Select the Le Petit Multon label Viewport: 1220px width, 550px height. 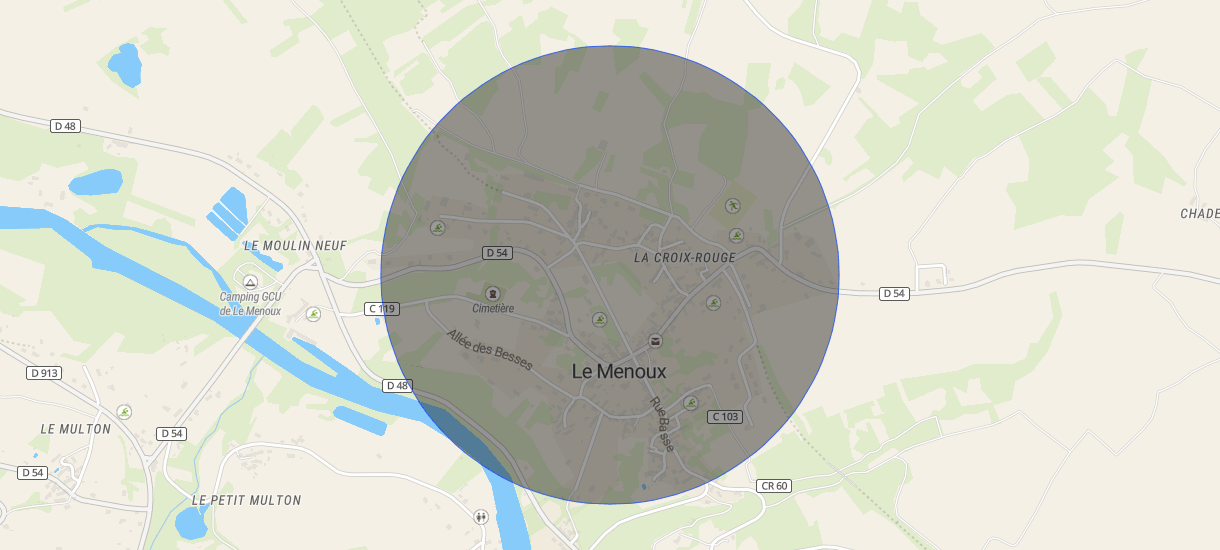pyautogui.click(x=246, y=500)
